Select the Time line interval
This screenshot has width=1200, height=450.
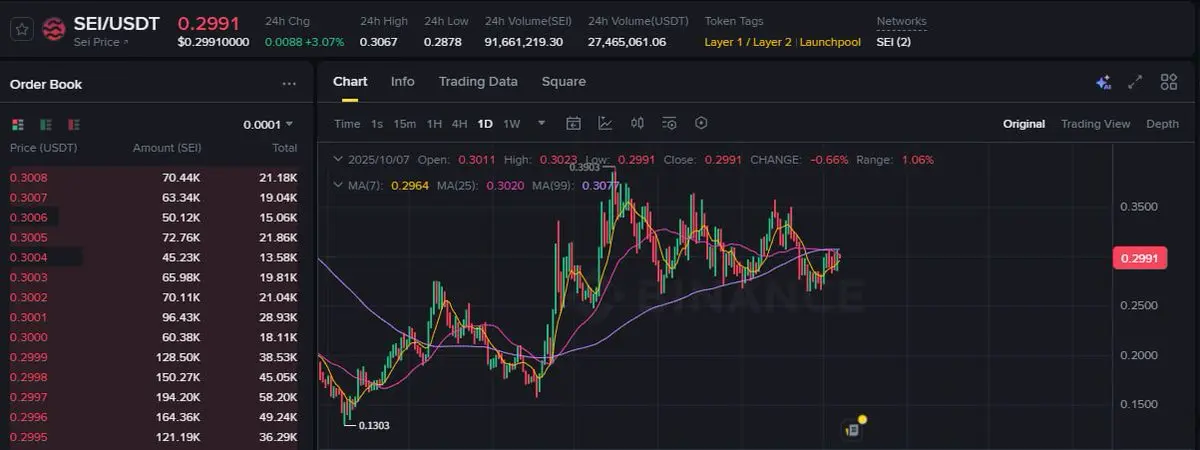click(347, 124)
